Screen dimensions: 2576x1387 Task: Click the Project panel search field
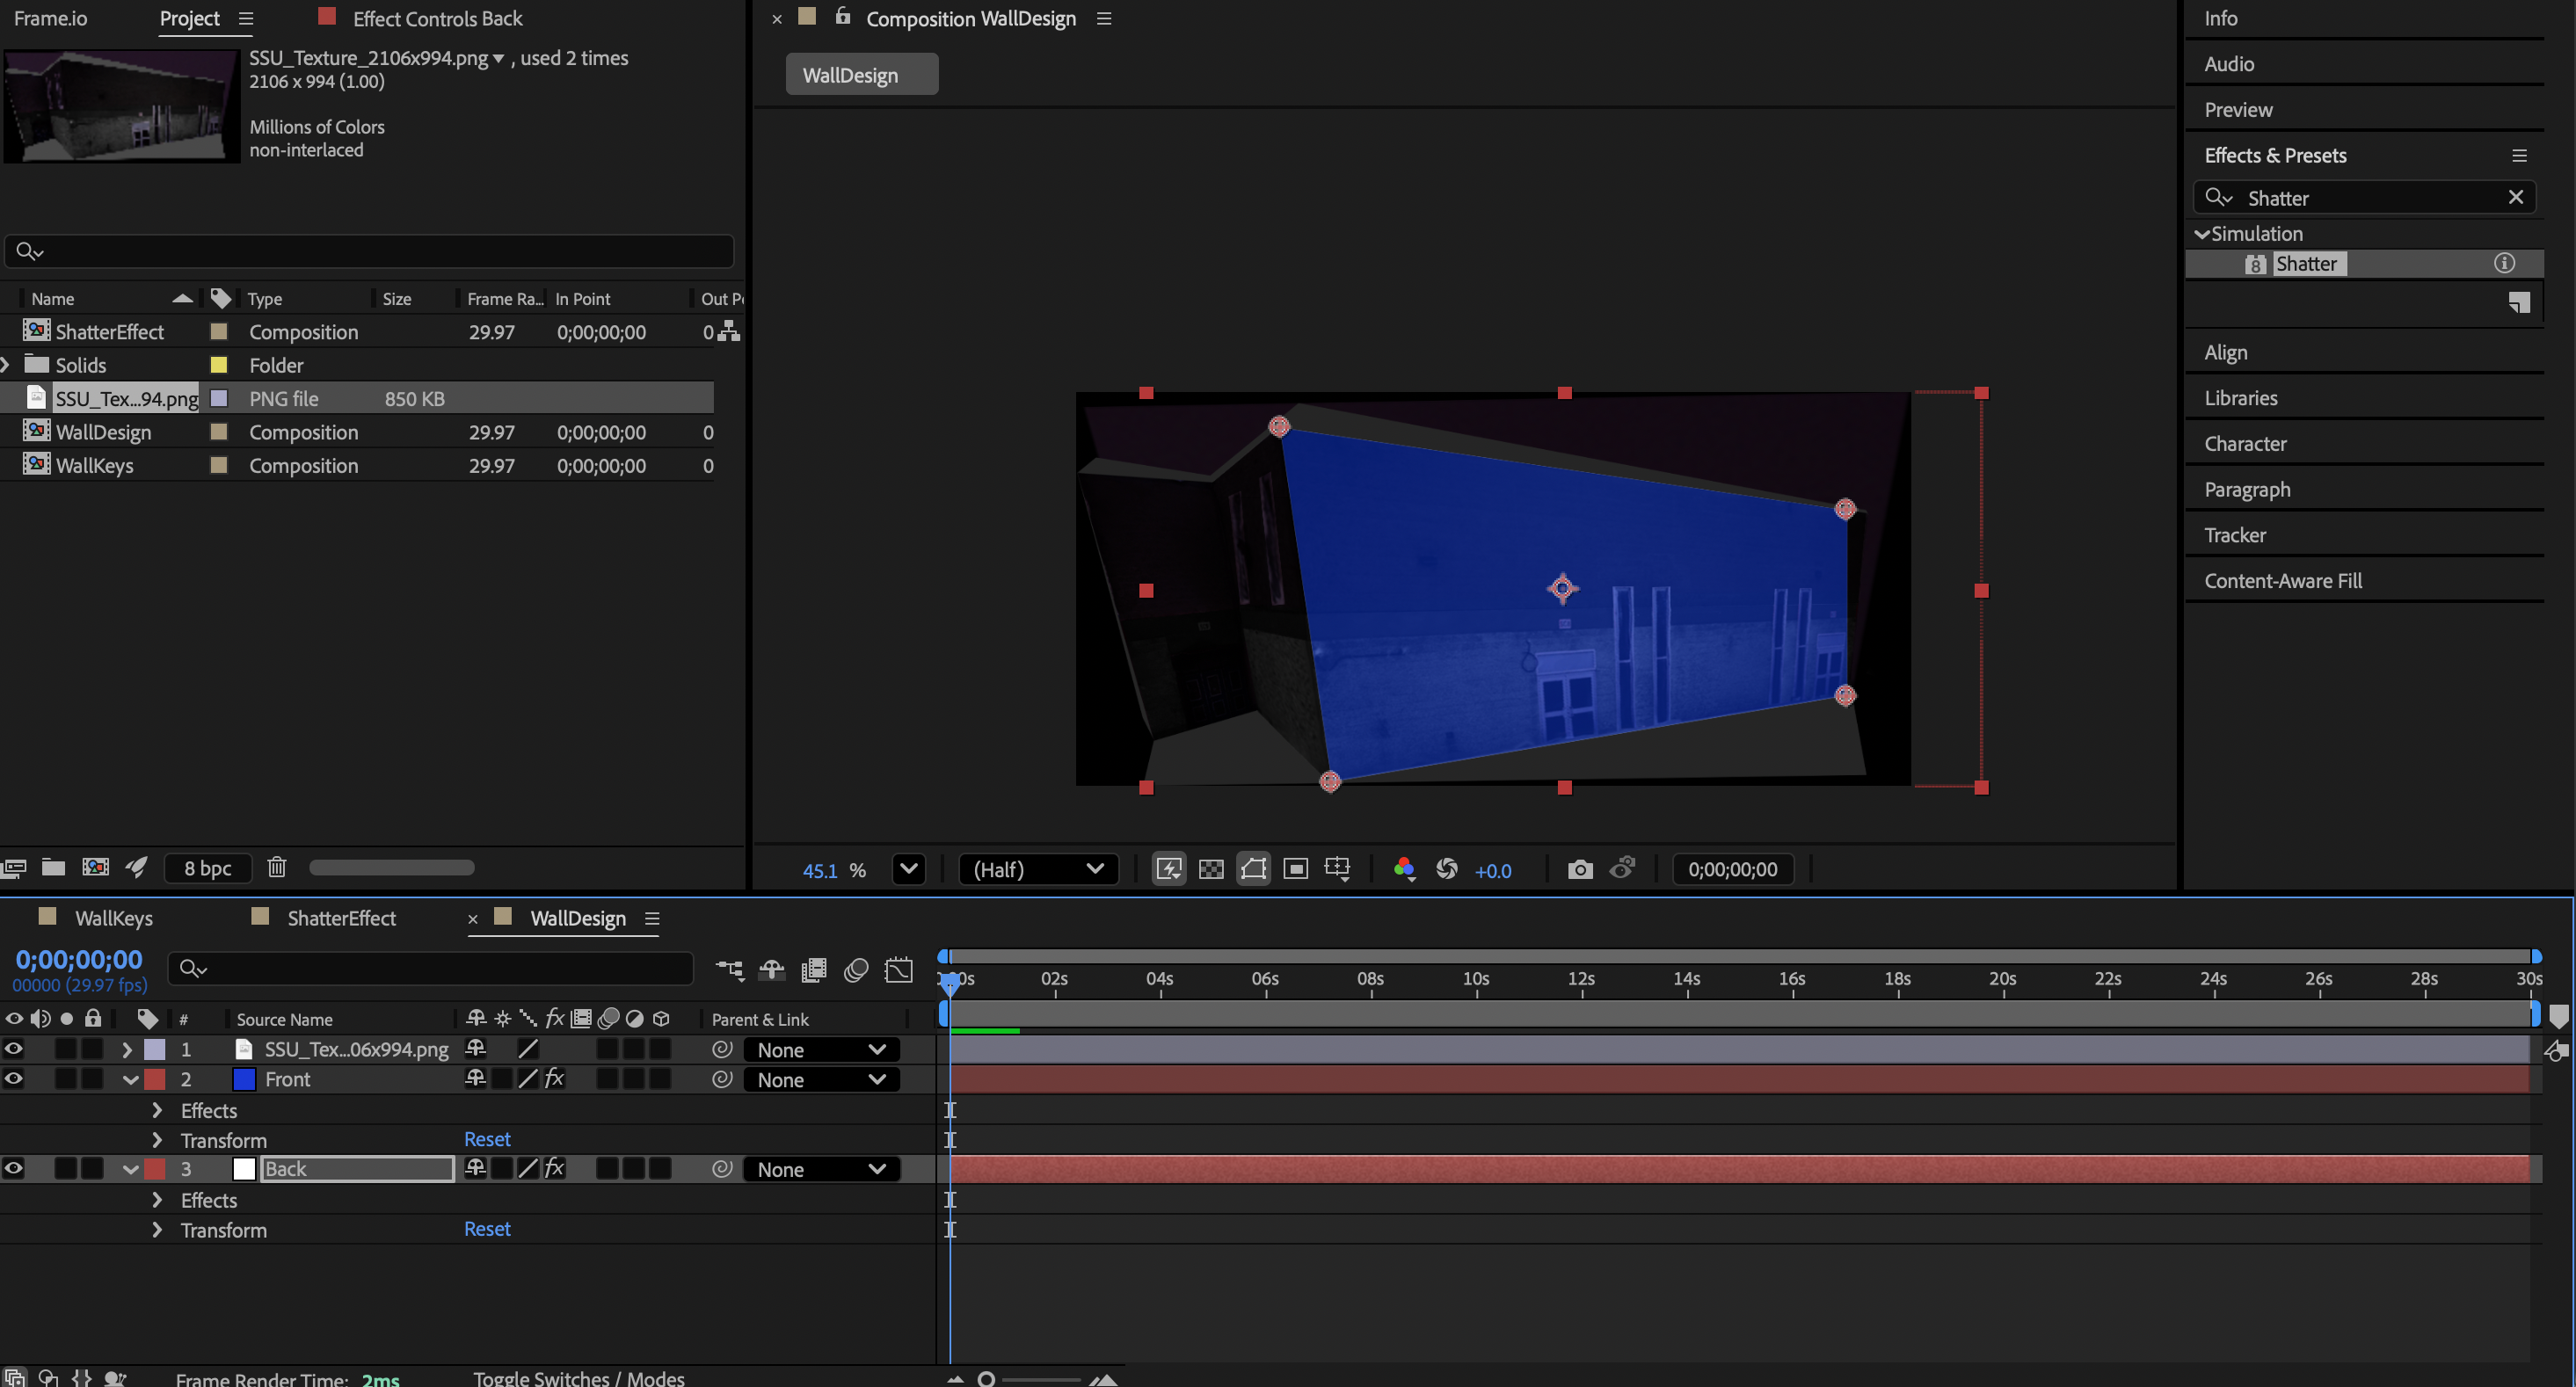(x=370, y=251)
